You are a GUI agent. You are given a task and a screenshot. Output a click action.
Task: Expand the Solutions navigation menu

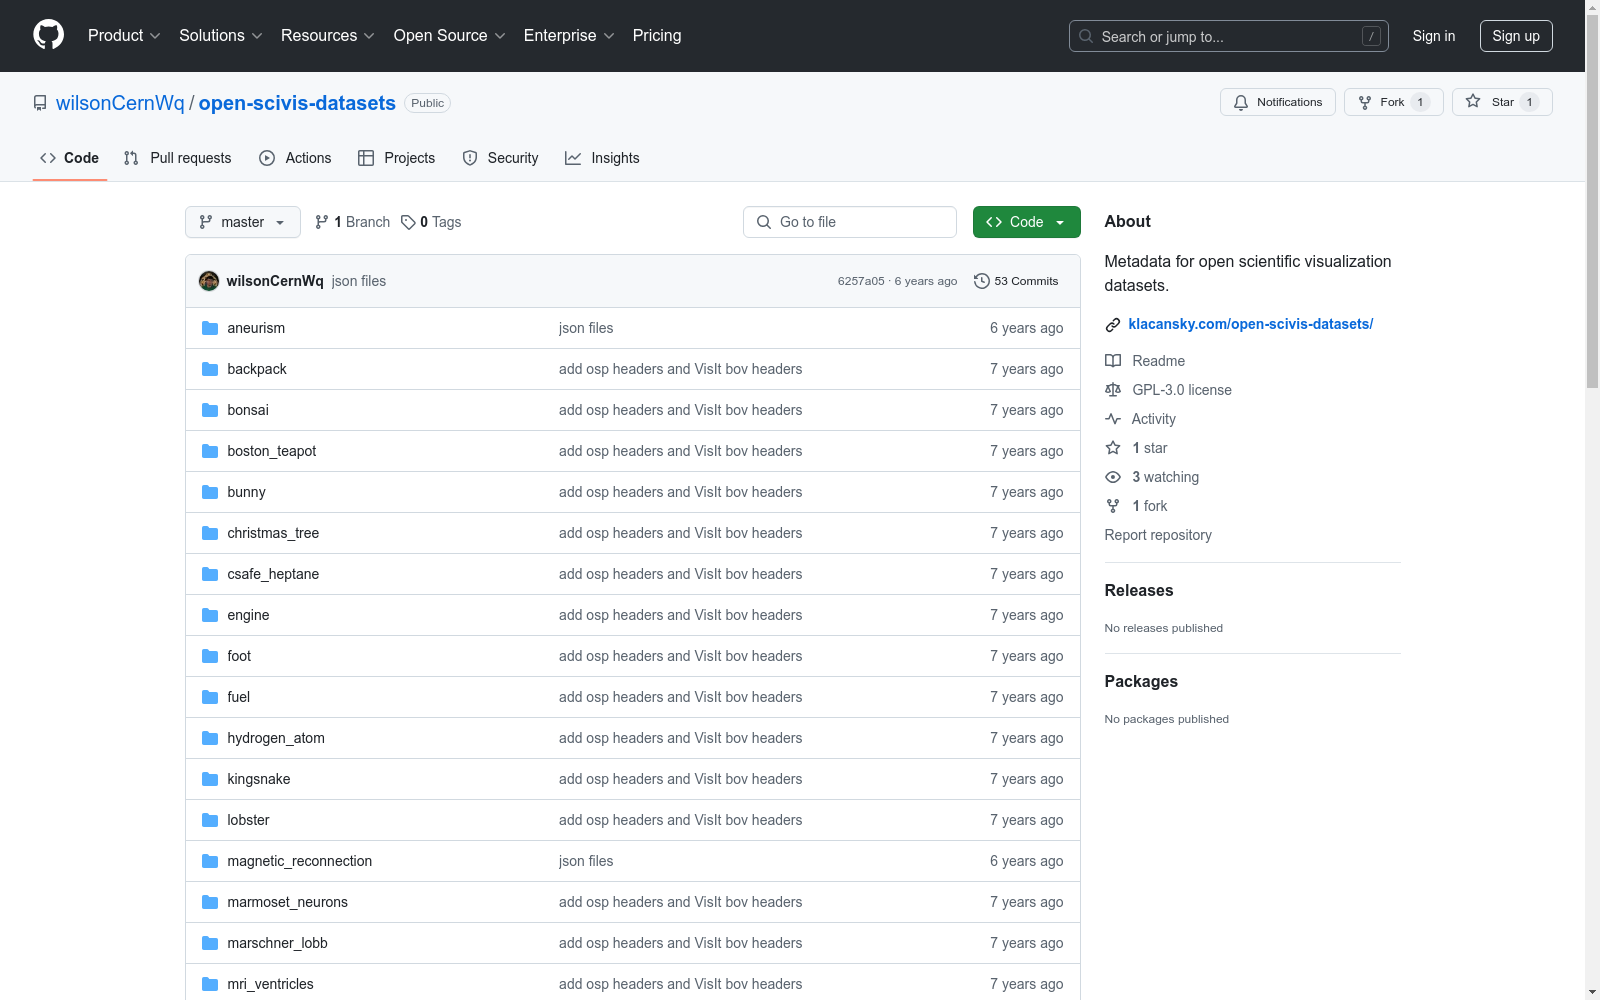[221, 36]
